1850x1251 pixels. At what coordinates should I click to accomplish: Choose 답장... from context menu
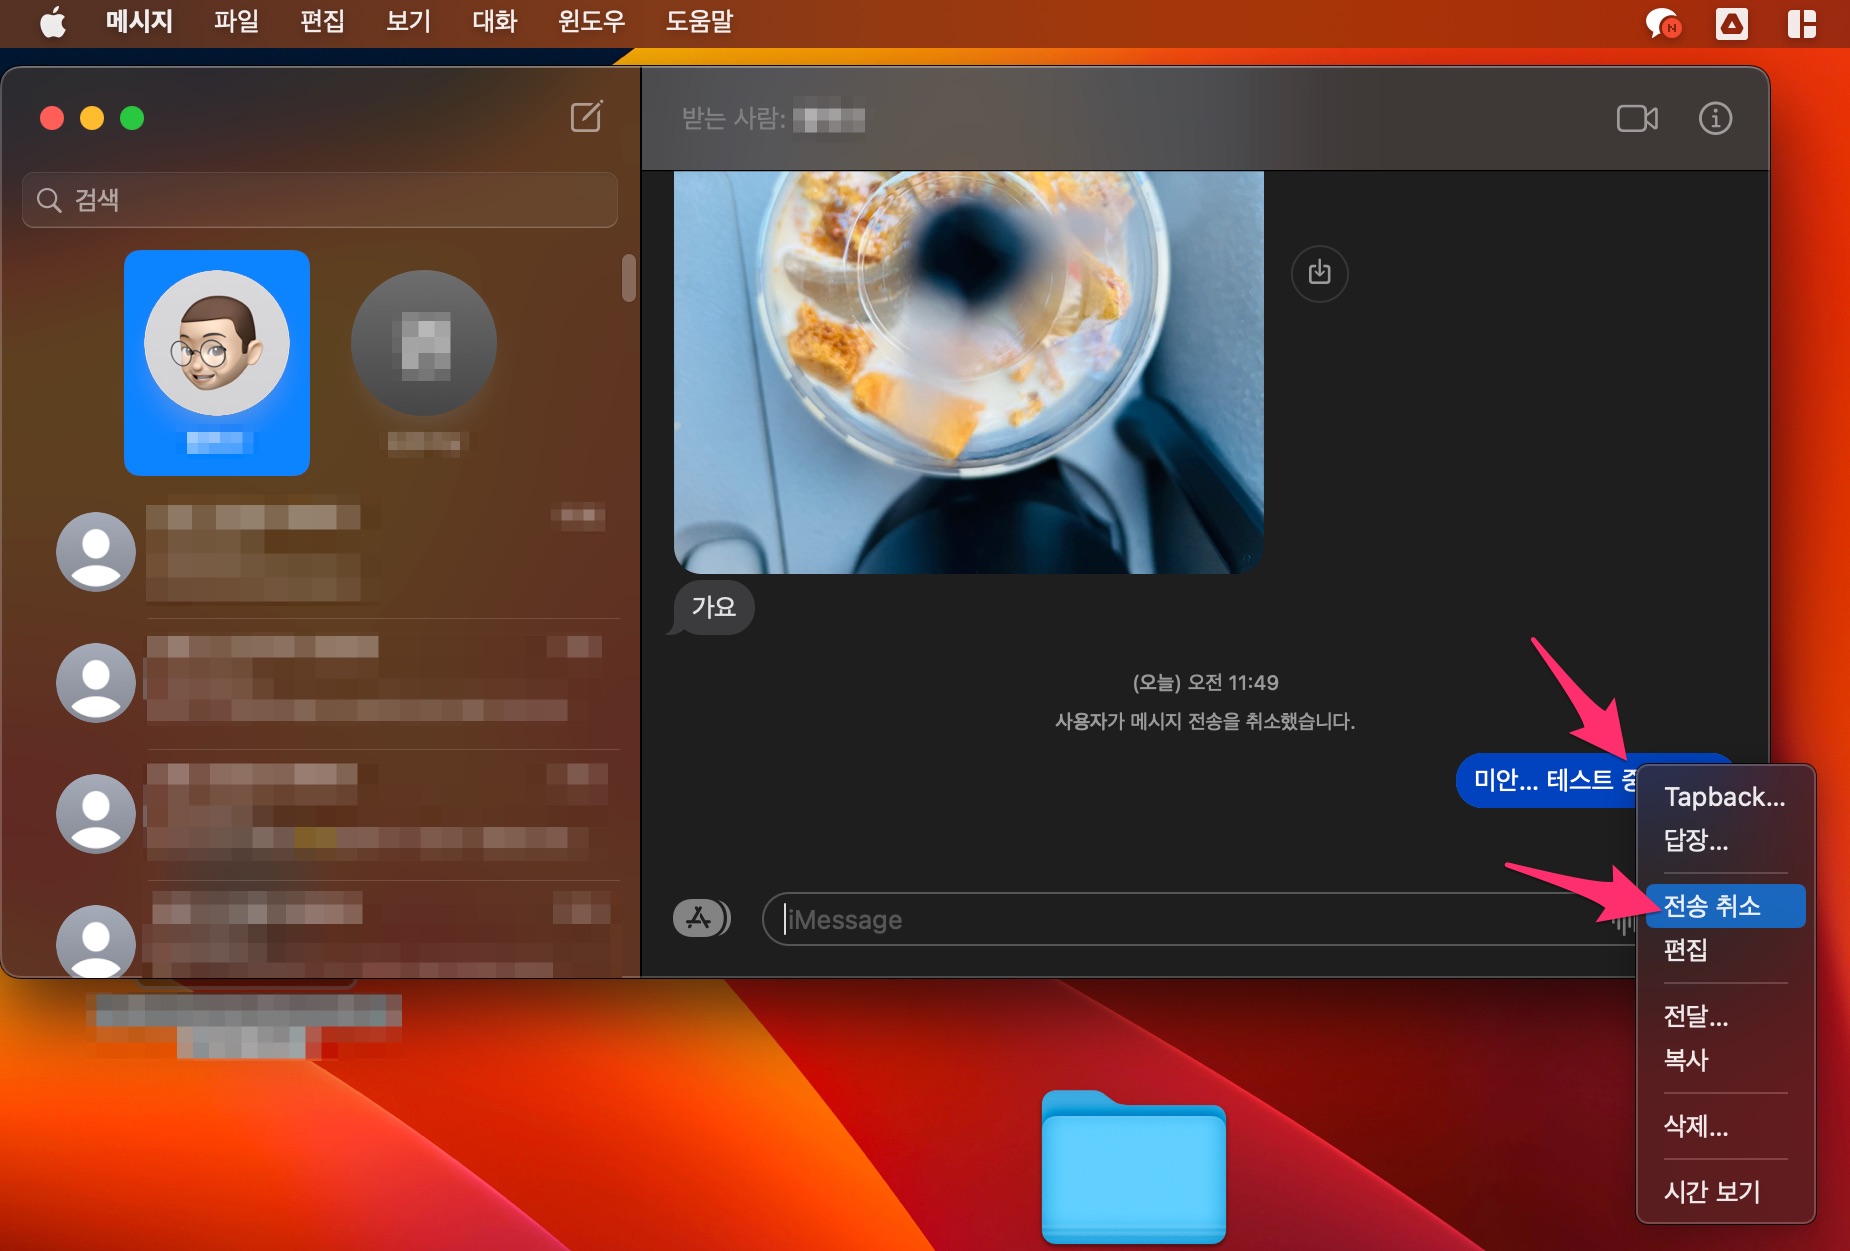[1725, 840]
